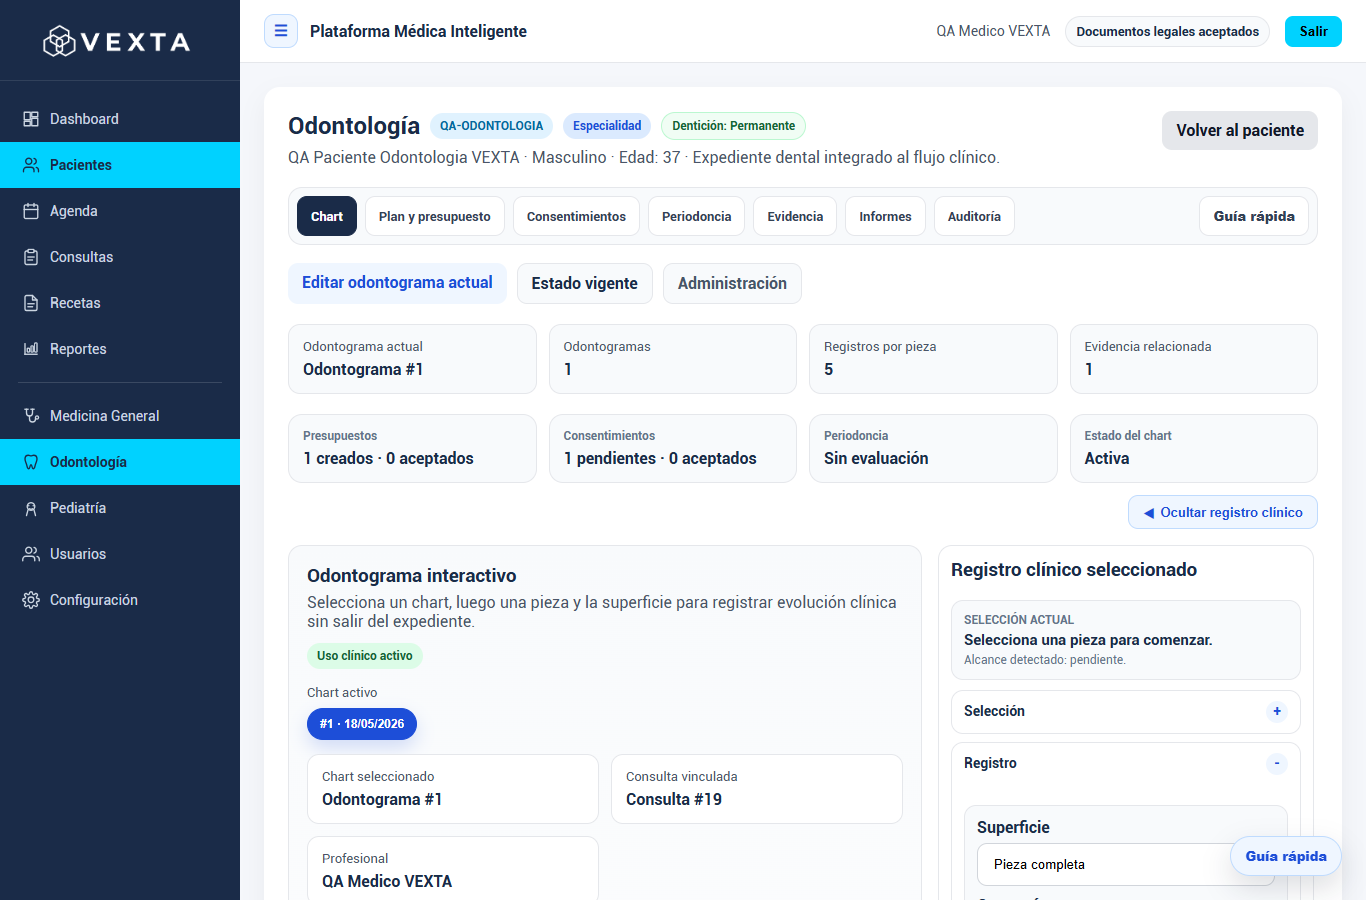The width and height of the screenshot is (1366, 900).
Task: Click QA Medico VEXTA user name in header
Action: click(x=993, y=31)
